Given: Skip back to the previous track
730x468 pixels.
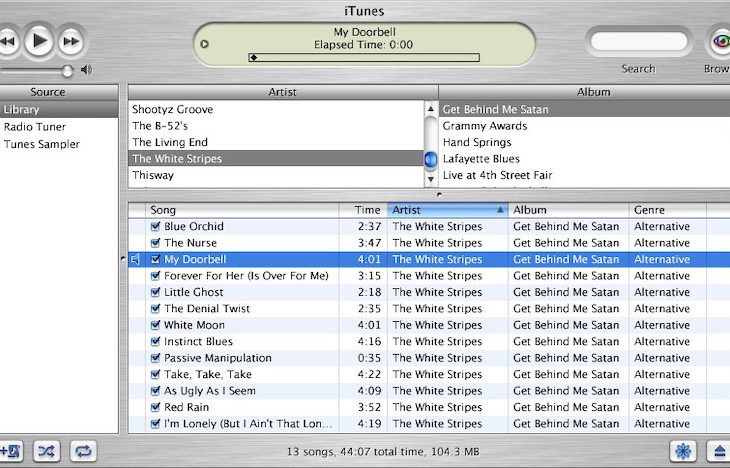Looking at the screenshot, I should pos(8,41).
